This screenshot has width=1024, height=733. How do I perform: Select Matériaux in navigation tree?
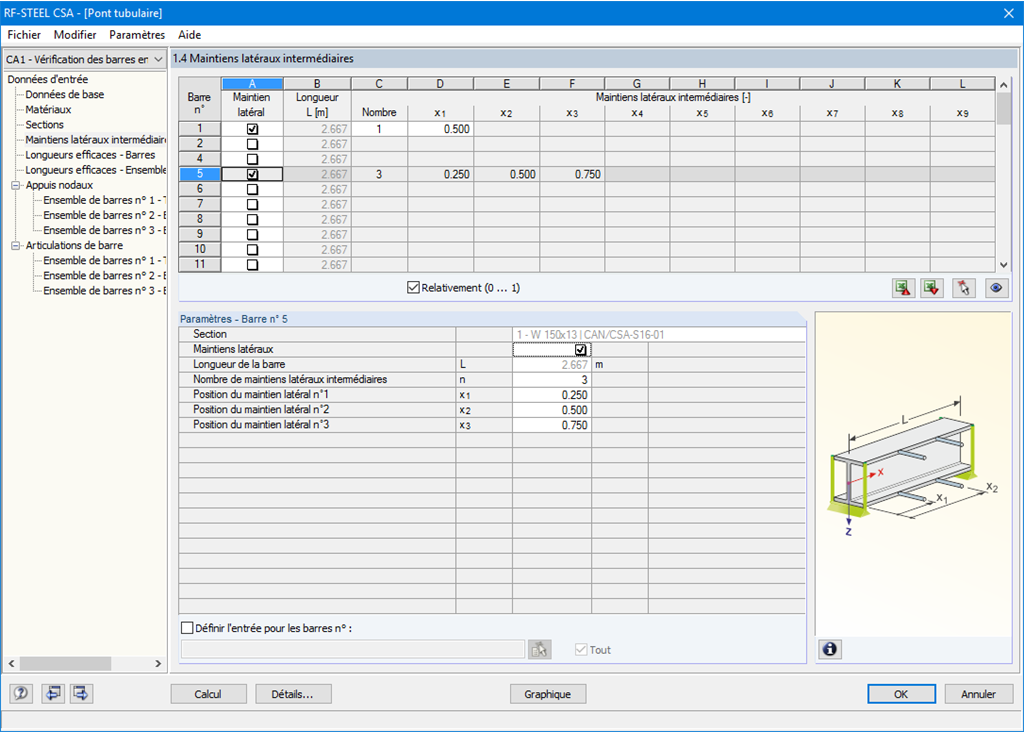pyautogui.click(x=48, y=110)
